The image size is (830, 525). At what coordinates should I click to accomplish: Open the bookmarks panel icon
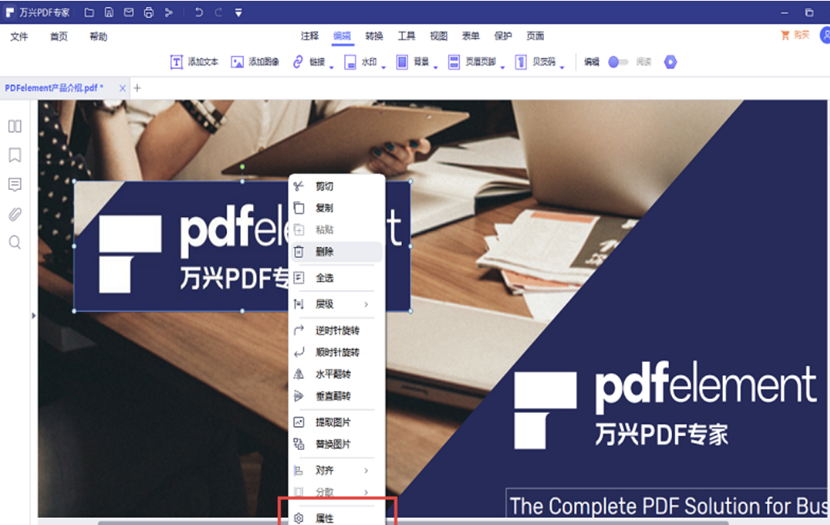(15, 155)
